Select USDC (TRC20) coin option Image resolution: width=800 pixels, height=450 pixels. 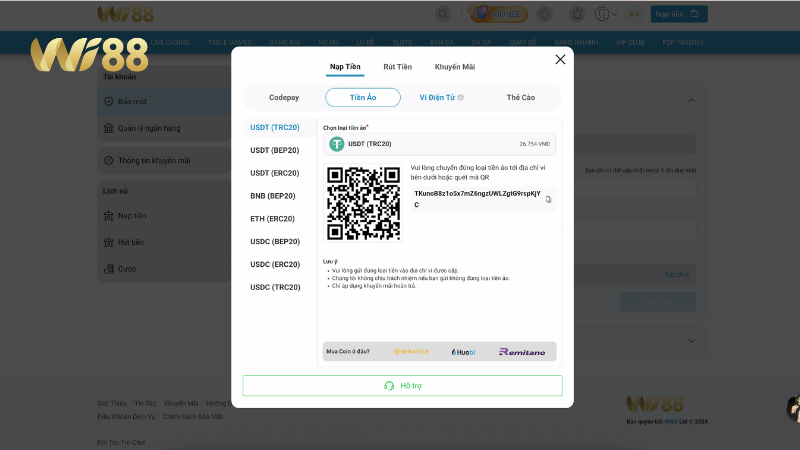coord(274,287)
